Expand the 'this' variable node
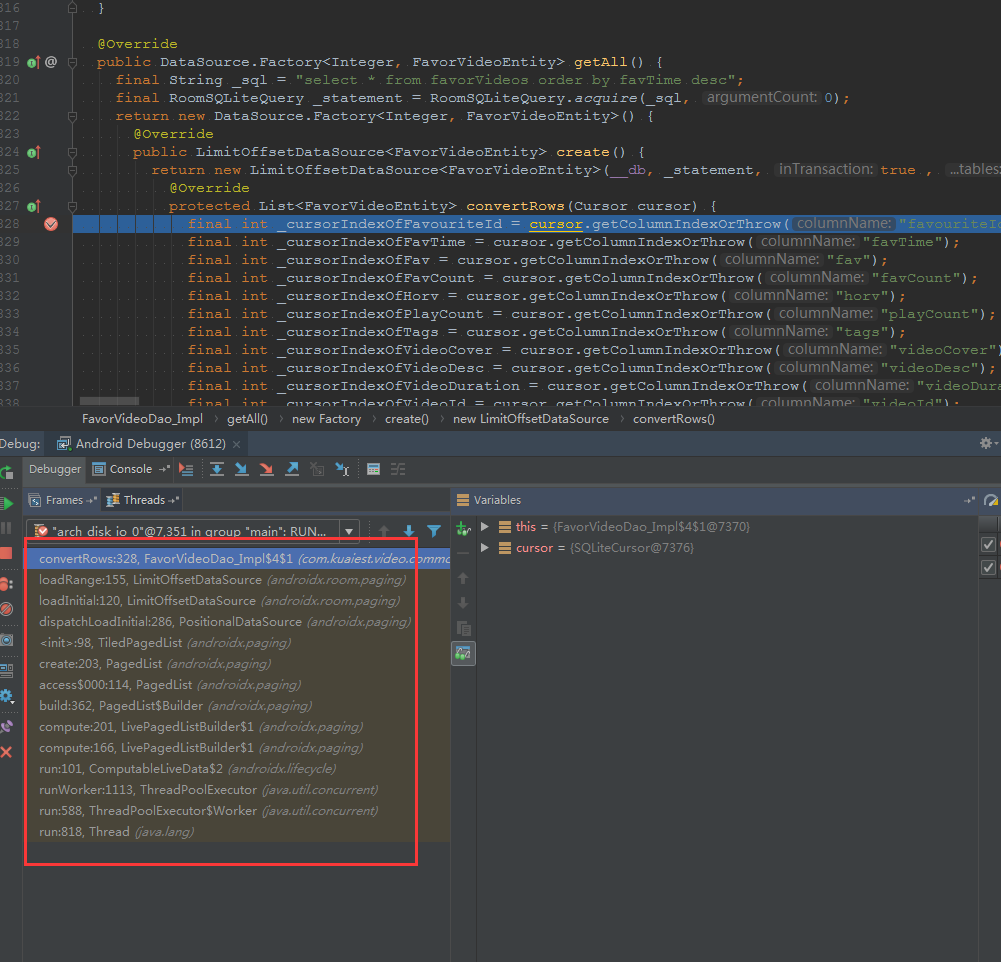The width and height of the screenshot is (1001, 962). (x=485, y=526)
